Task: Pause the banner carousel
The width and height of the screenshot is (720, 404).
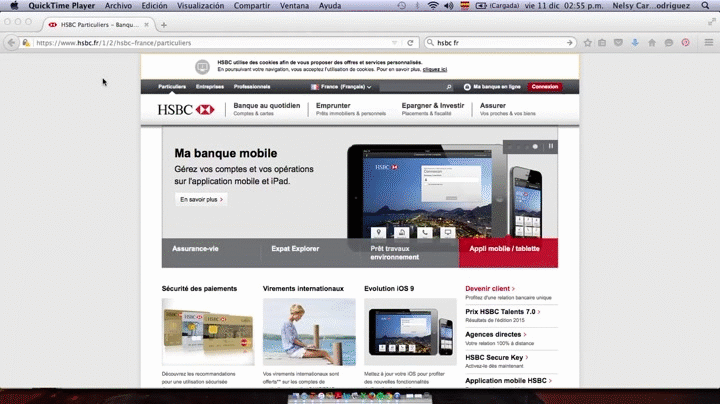Action: point(550,147)
